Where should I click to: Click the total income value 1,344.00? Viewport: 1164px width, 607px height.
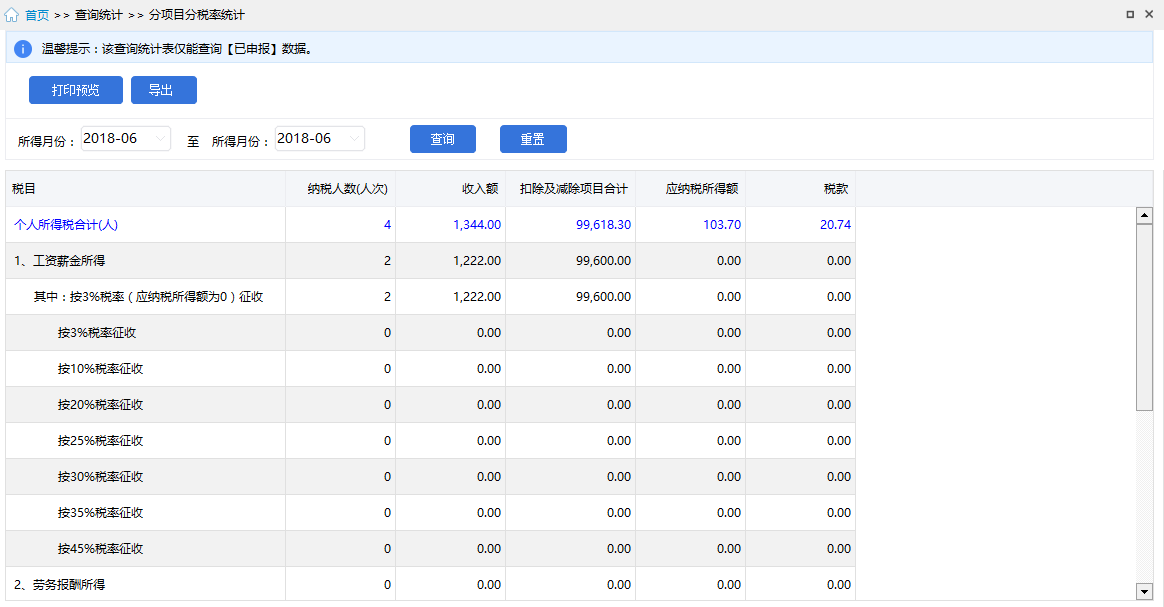click(x=477, y=225)
